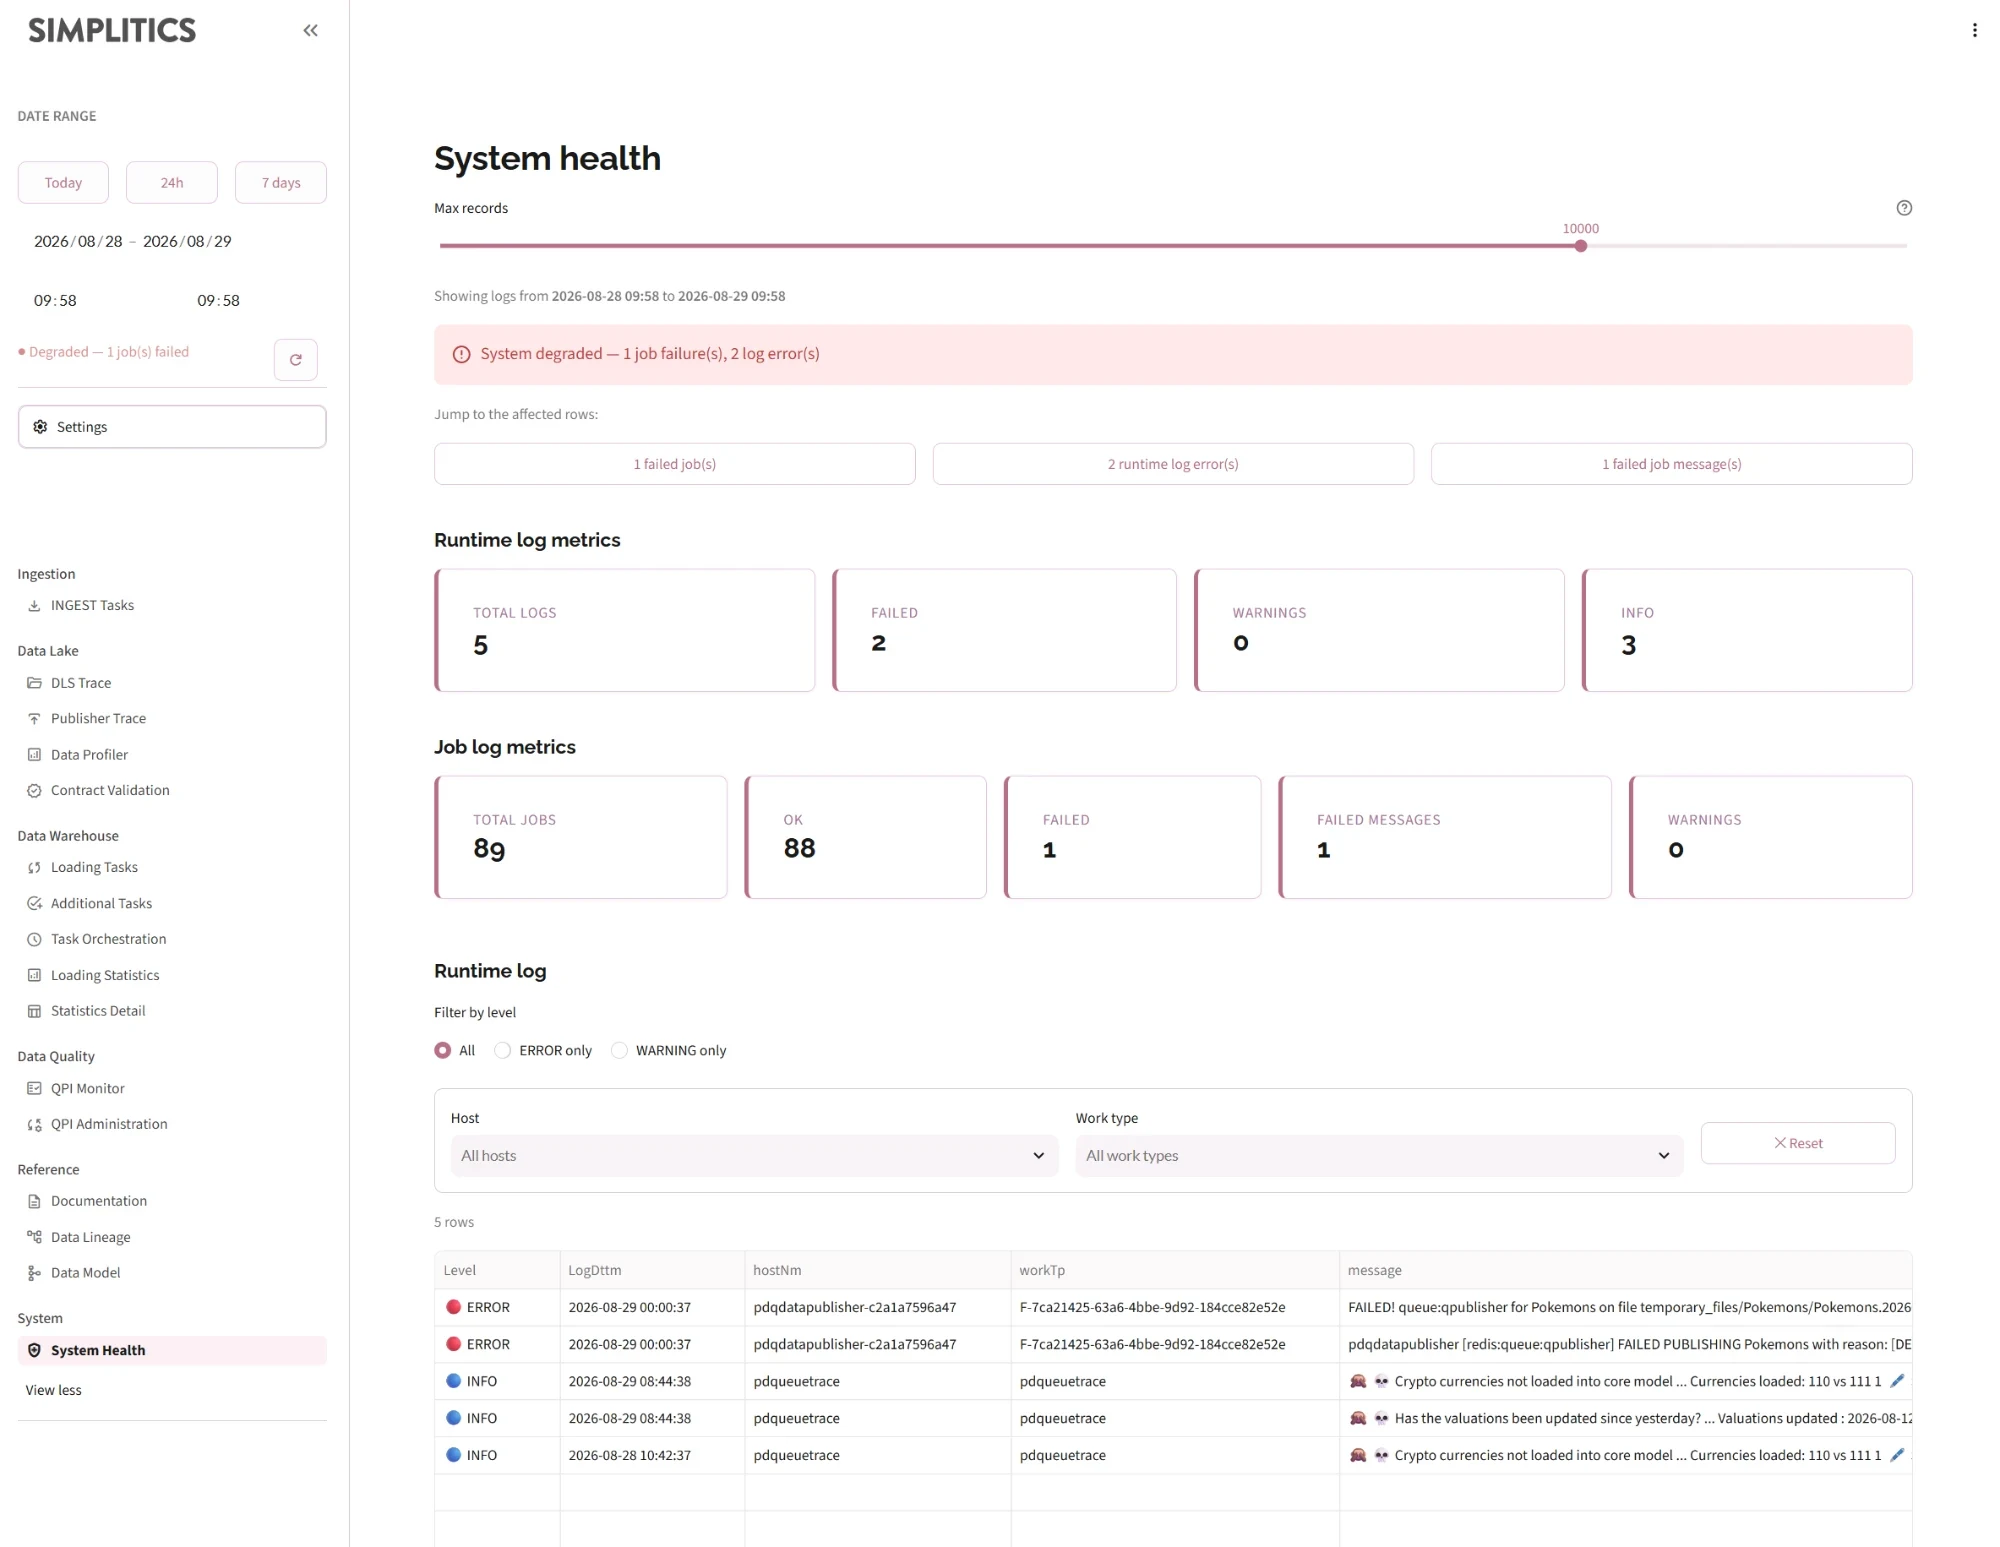Screen dimensions: 2000x1547
Task: Click the TOTAL JOBS 89 metric card
Action: coord(581,837)
